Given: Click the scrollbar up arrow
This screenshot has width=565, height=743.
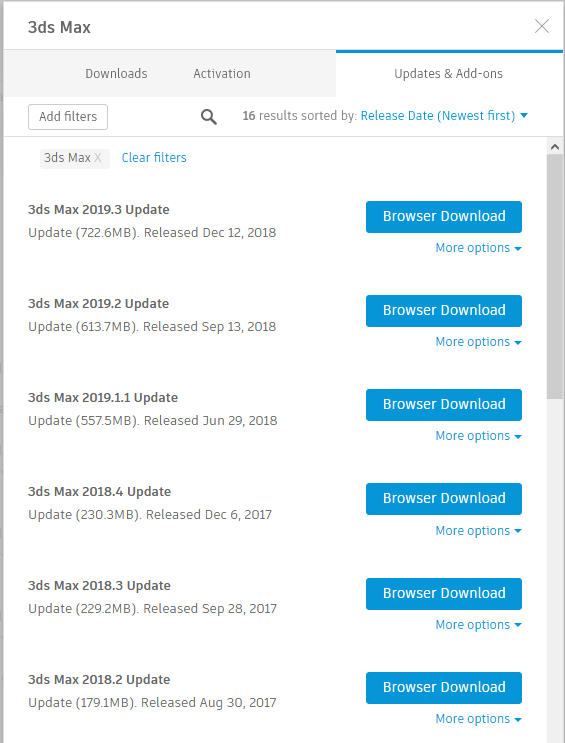Looking at the screenshot, I should click(555, 147).
